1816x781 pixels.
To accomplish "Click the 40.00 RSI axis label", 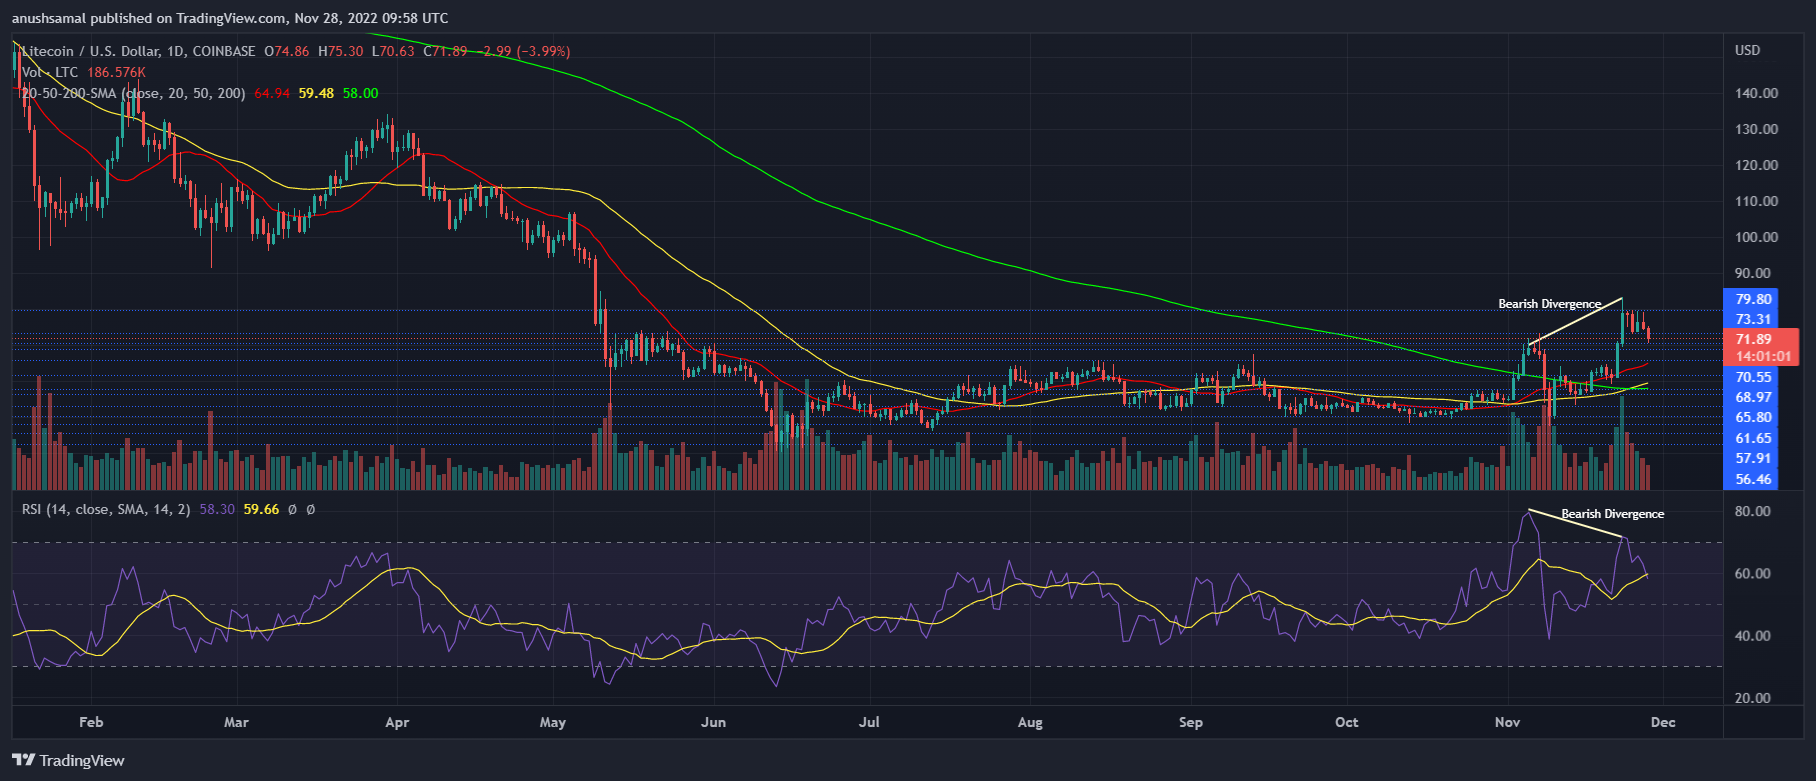I will coord(1753,636).
